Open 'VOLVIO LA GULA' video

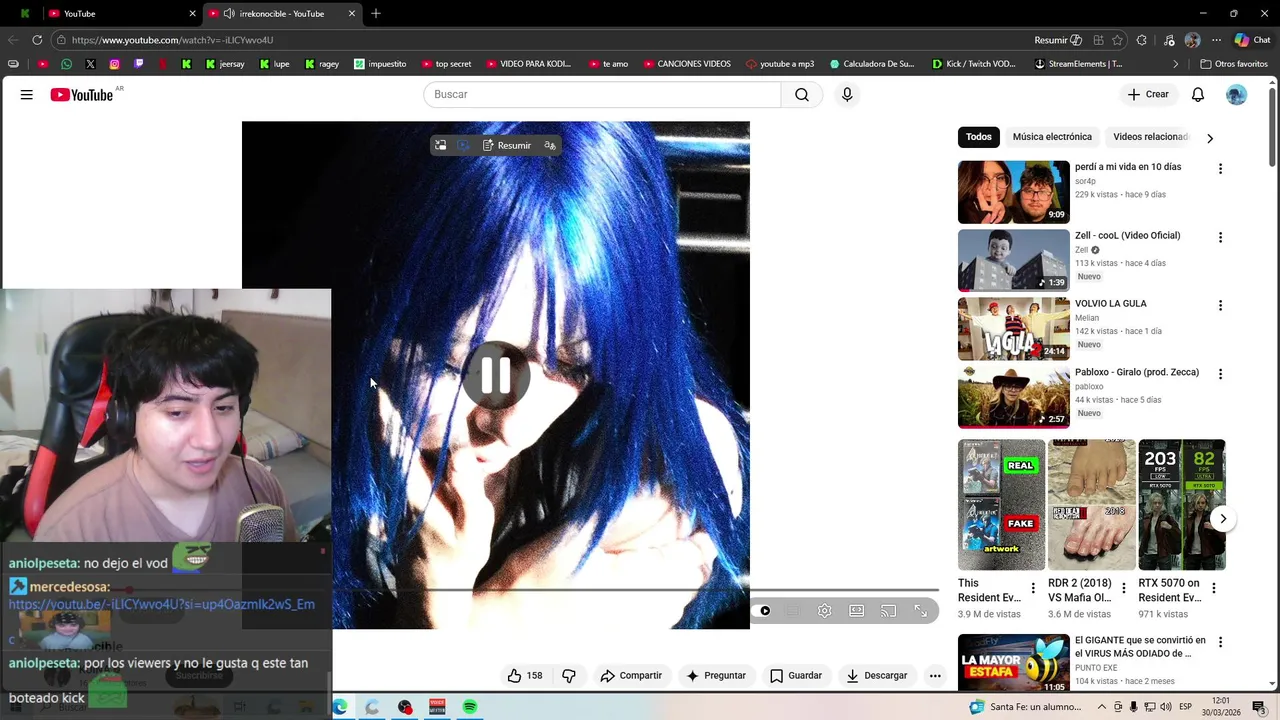click(x=1014, y=329)
